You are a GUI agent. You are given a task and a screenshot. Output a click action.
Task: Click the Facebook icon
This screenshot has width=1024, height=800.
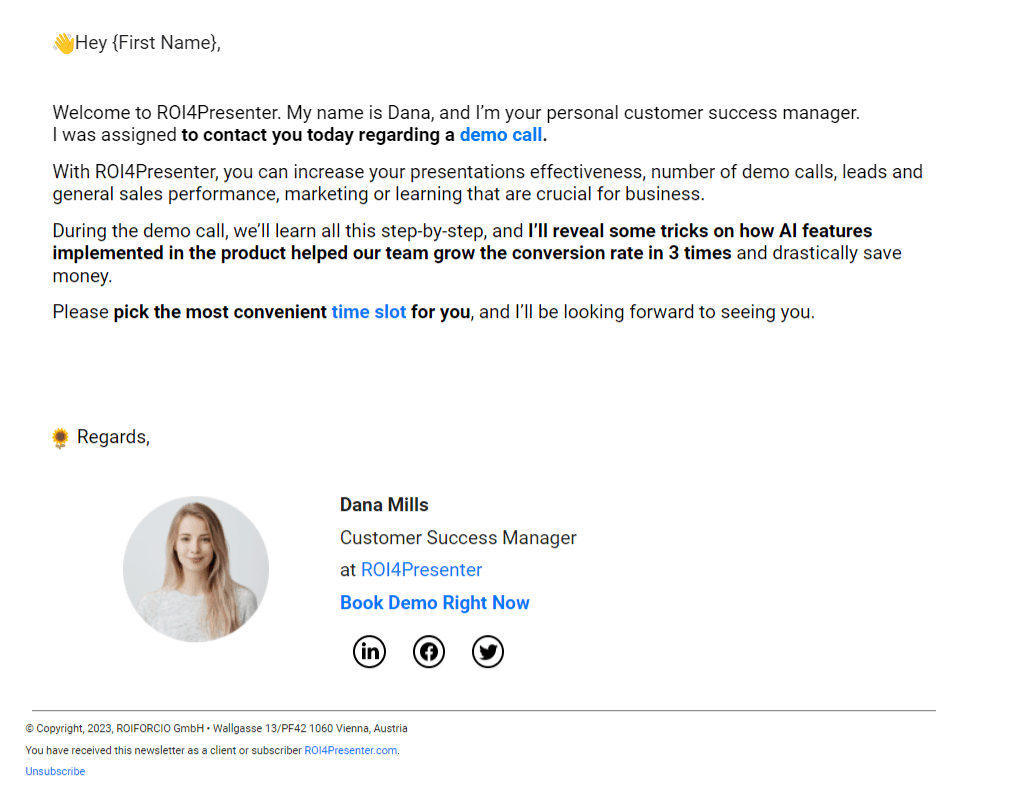(428, 651)
